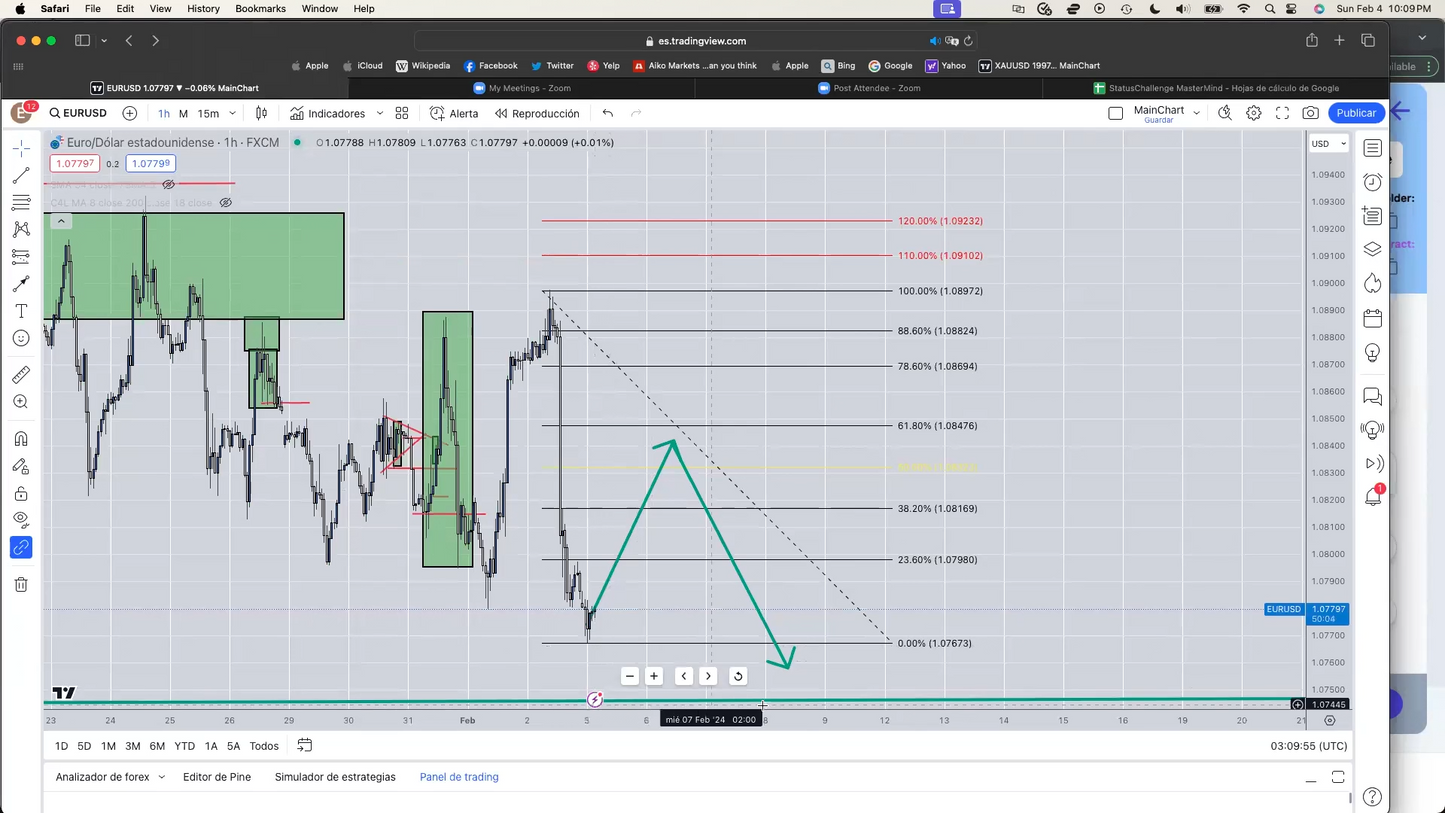Open the hotlists flame panel
1445x813 pixels.
click(1373, 283)
